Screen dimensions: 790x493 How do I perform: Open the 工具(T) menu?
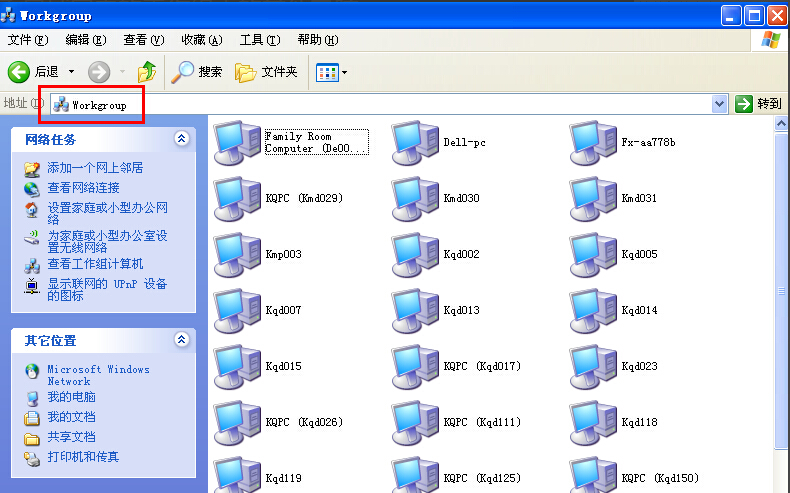(259, 40)
